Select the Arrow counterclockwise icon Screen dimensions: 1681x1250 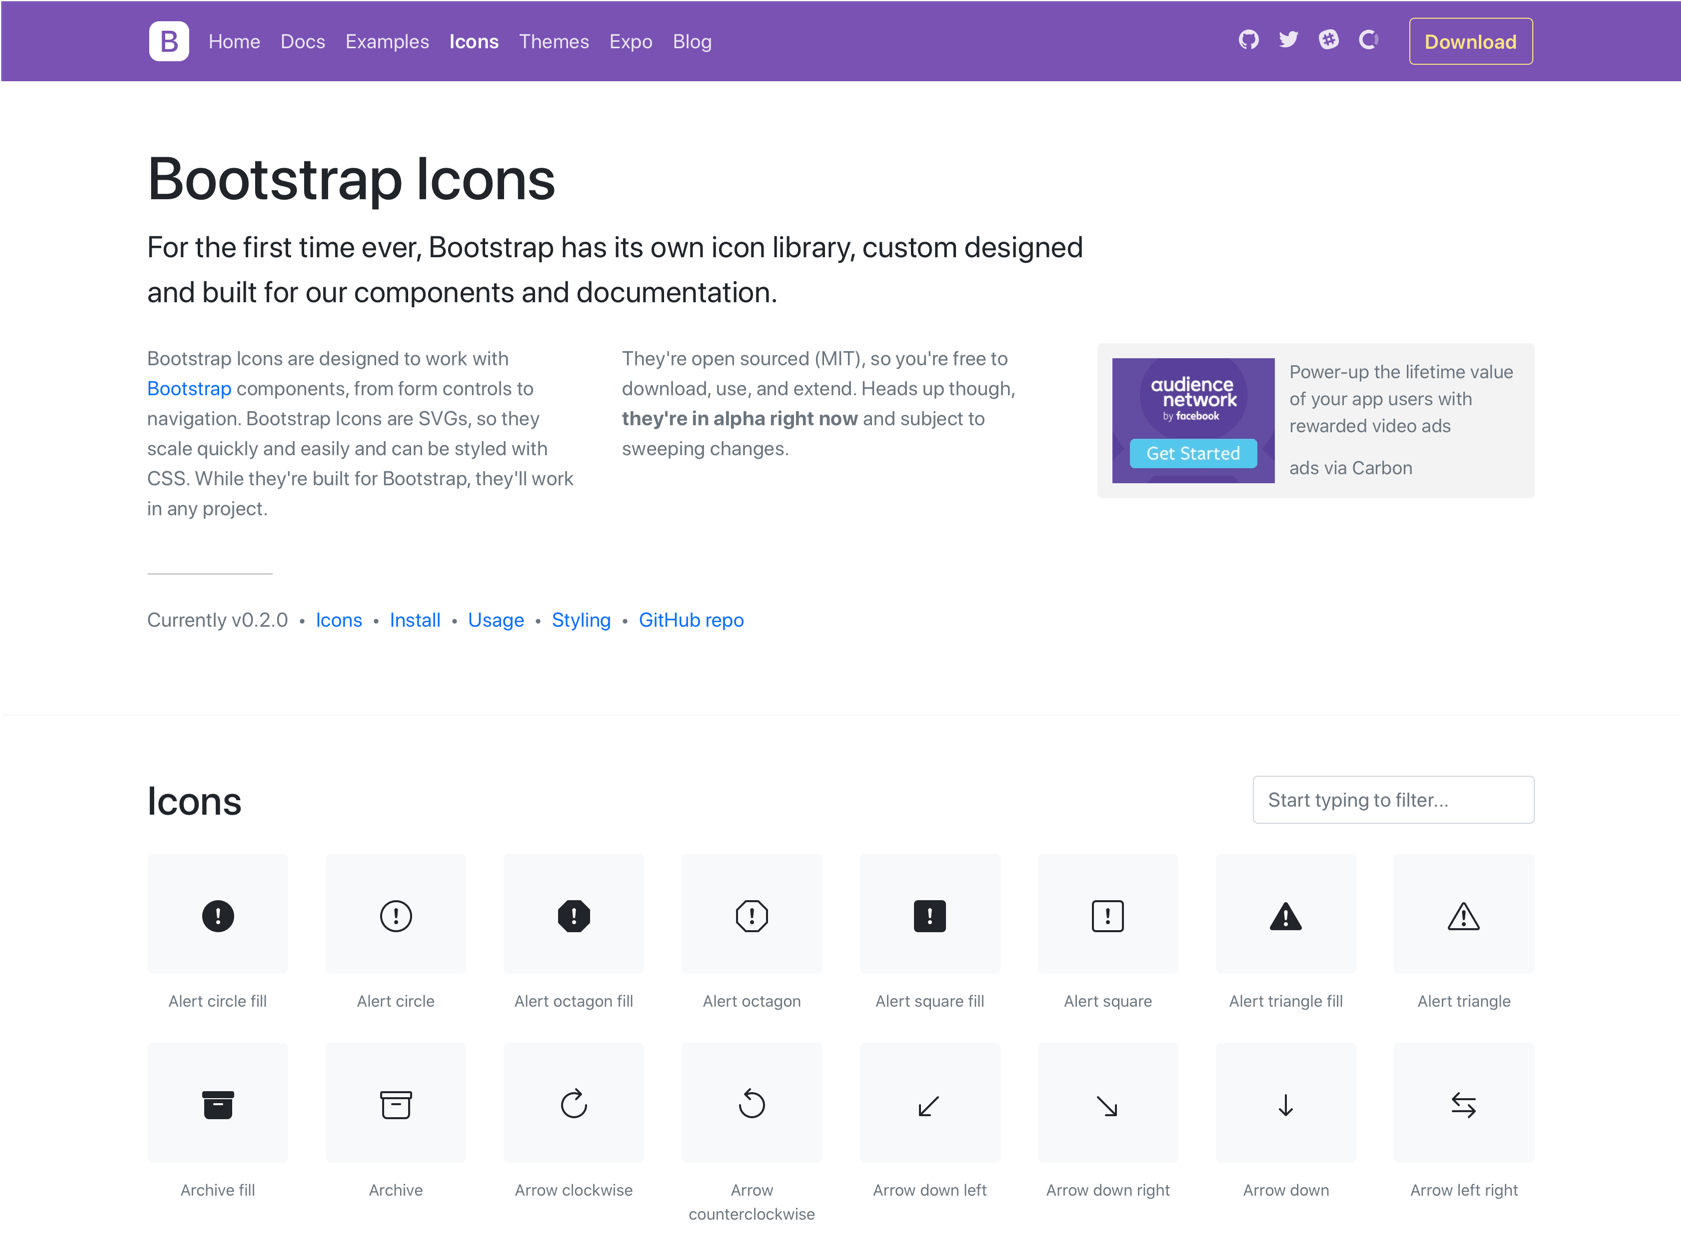752,1103
